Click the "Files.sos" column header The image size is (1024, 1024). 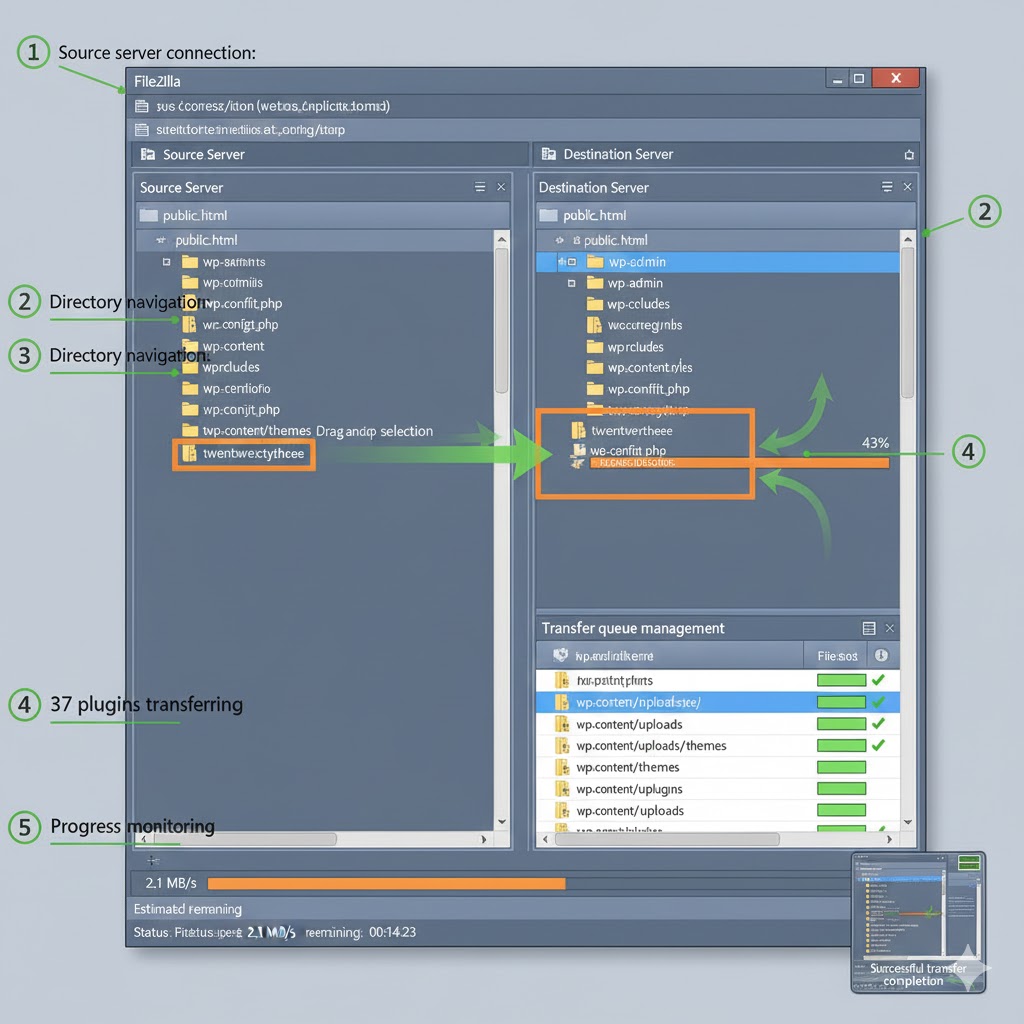[837, 656]
